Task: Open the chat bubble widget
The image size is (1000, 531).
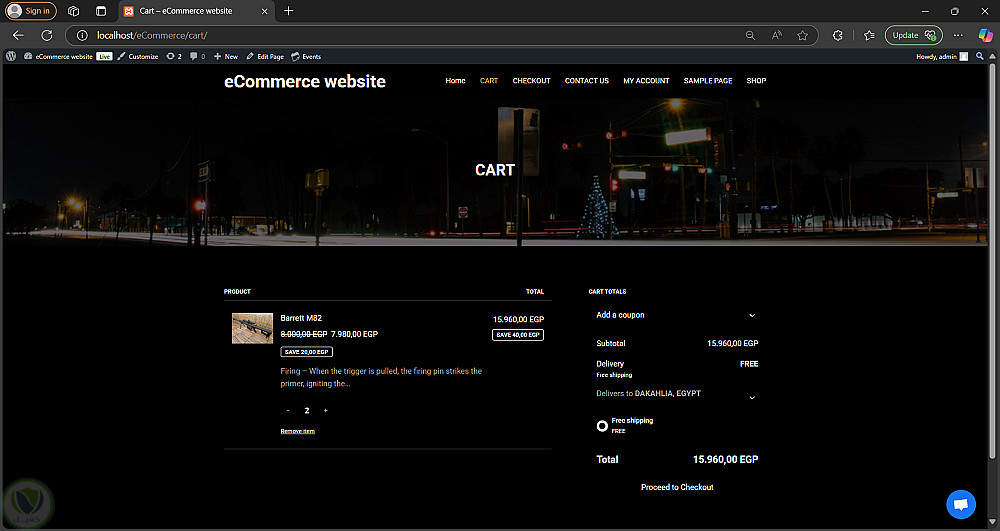Action: [960, 504]
